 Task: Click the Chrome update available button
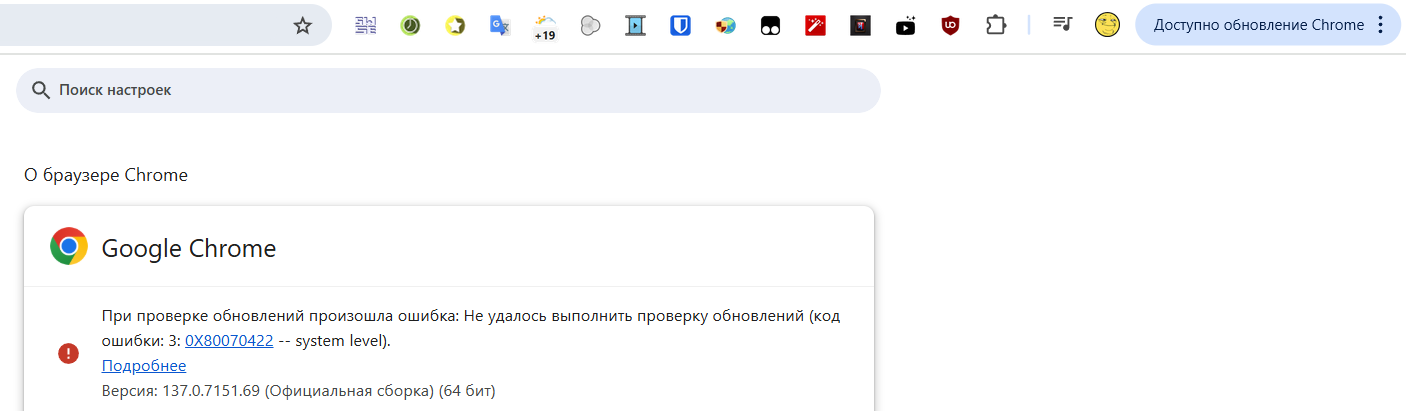(x=1258, y=25)
